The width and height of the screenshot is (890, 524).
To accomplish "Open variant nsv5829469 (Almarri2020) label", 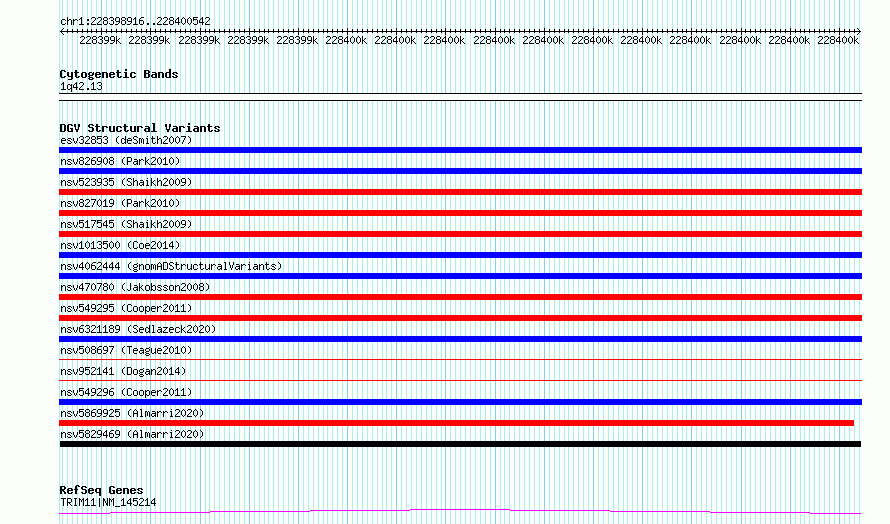I will pyautogui.click(x=132, y=434).
